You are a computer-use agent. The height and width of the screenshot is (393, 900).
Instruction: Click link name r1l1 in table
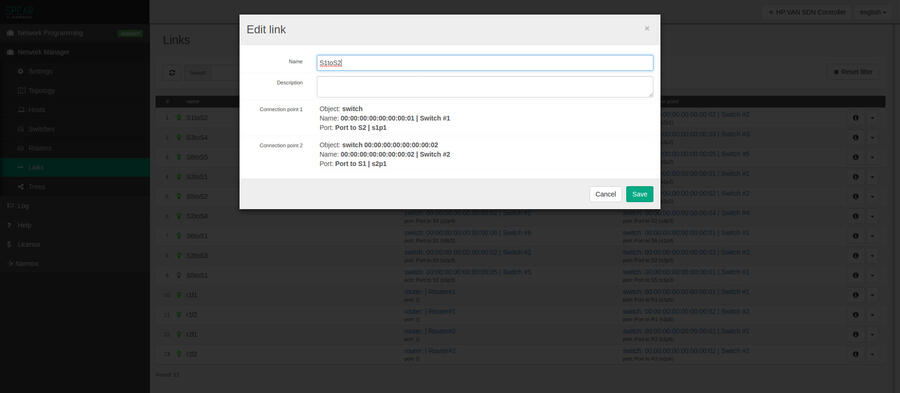192,295
